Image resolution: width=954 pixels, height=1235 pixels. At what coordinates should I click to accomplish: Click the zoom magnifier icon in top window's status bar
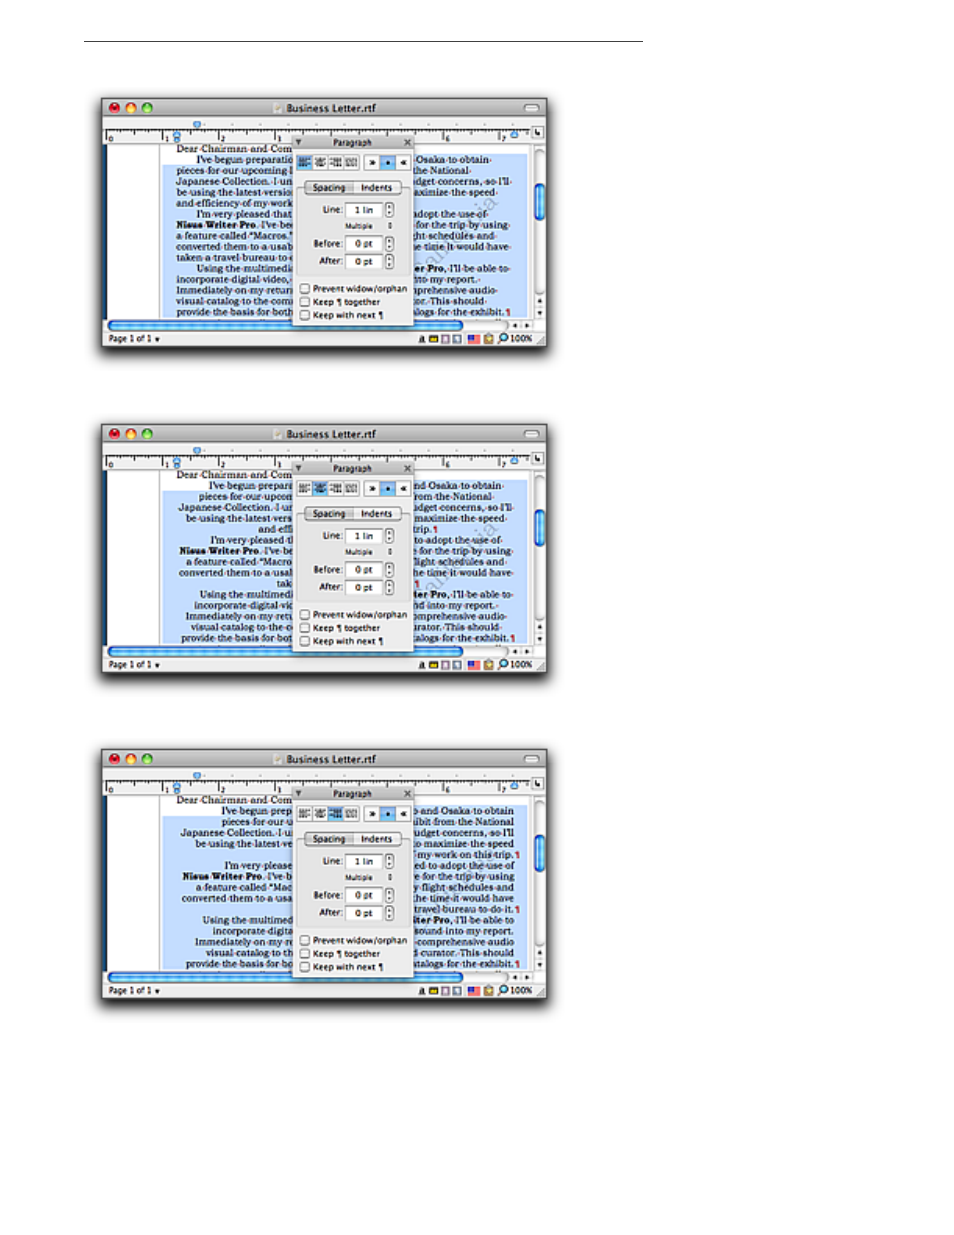503,338
